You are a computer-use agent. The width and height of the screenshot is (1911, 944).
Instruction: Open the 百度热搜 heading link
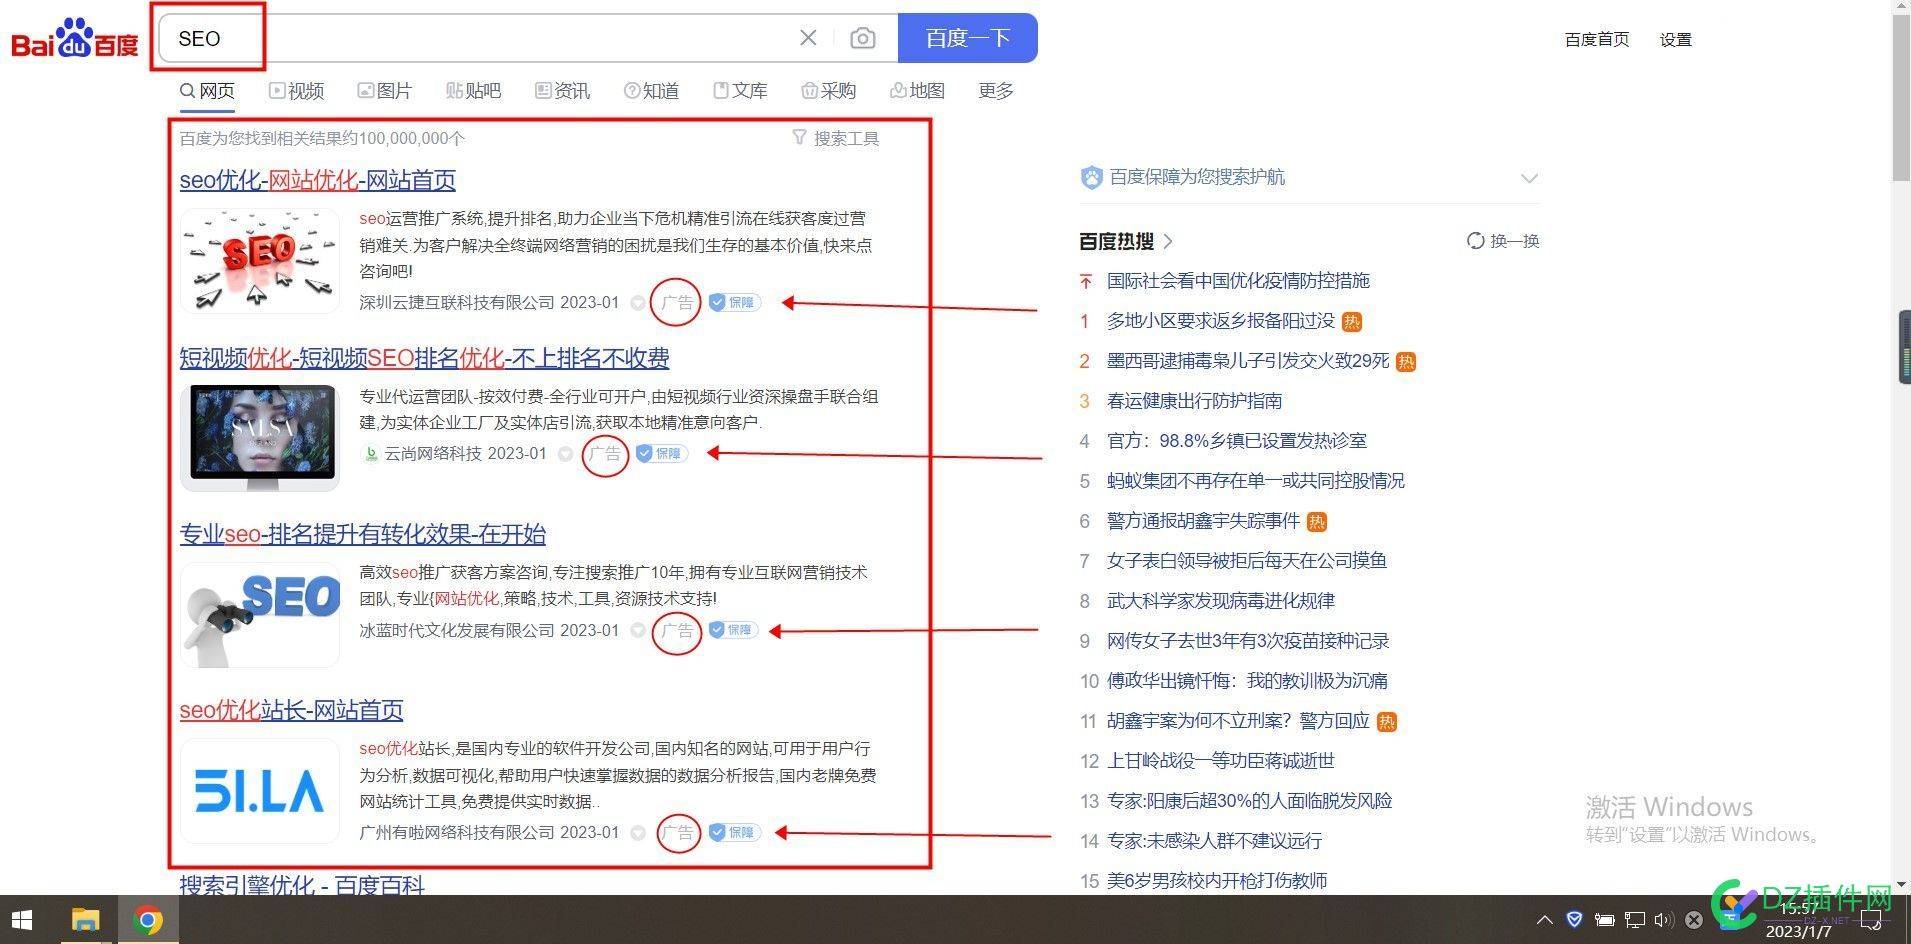click(1126, 241)
